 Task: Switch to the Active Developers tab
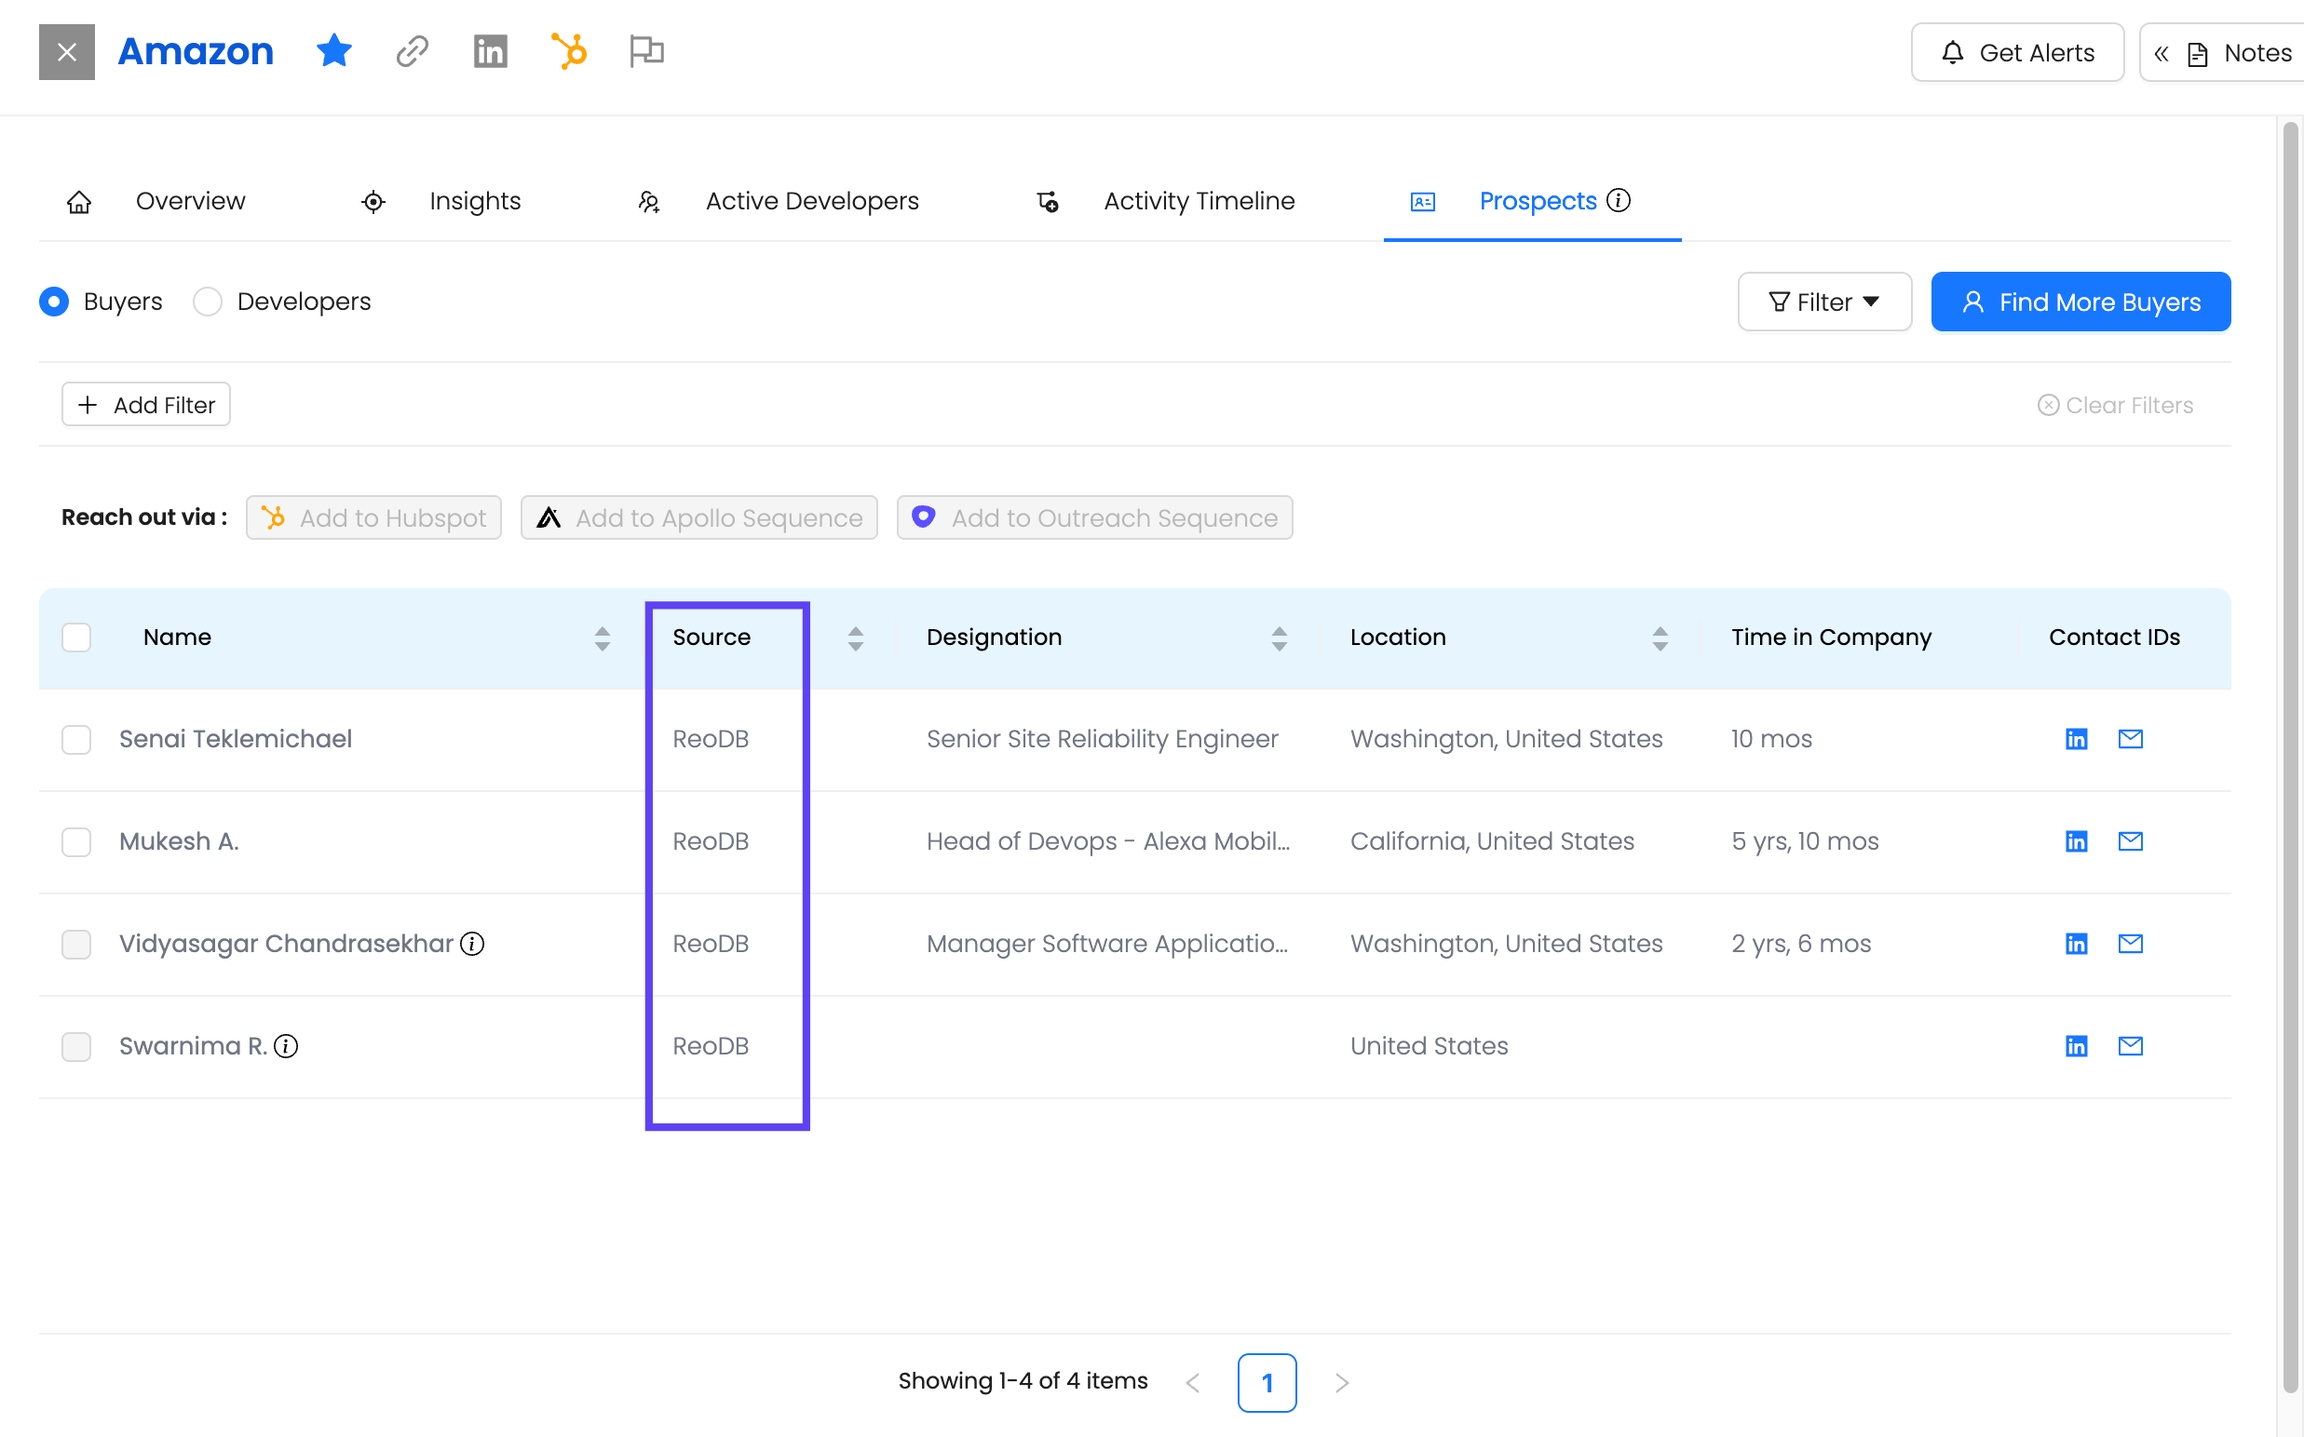[811, 201]
